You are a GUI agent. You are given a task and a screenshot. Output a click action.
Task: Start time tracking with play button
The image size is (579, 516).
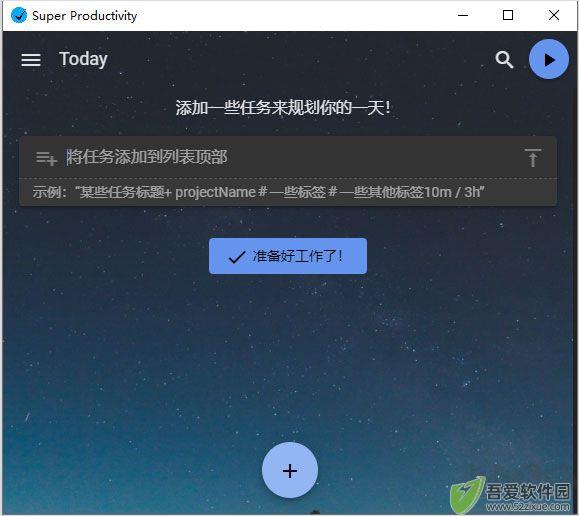pyautogui.click(x=549, y=59)
